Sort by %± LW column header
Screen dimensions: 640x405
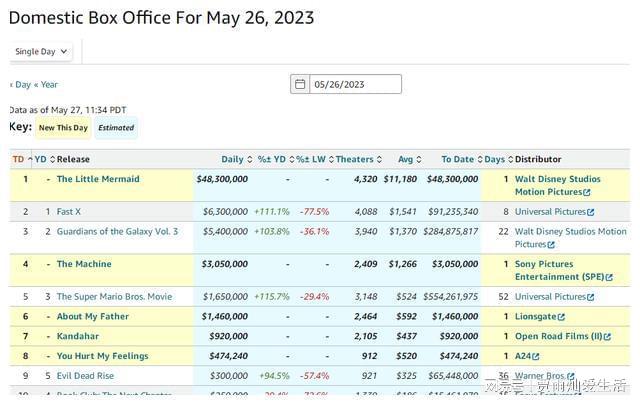click(x=315, y=159)
